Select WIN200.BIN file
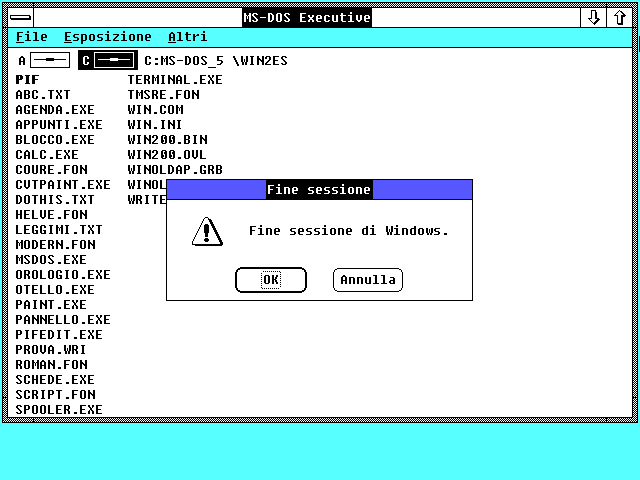Viewport: 640px width, 480px height. [x=167, y=140]
